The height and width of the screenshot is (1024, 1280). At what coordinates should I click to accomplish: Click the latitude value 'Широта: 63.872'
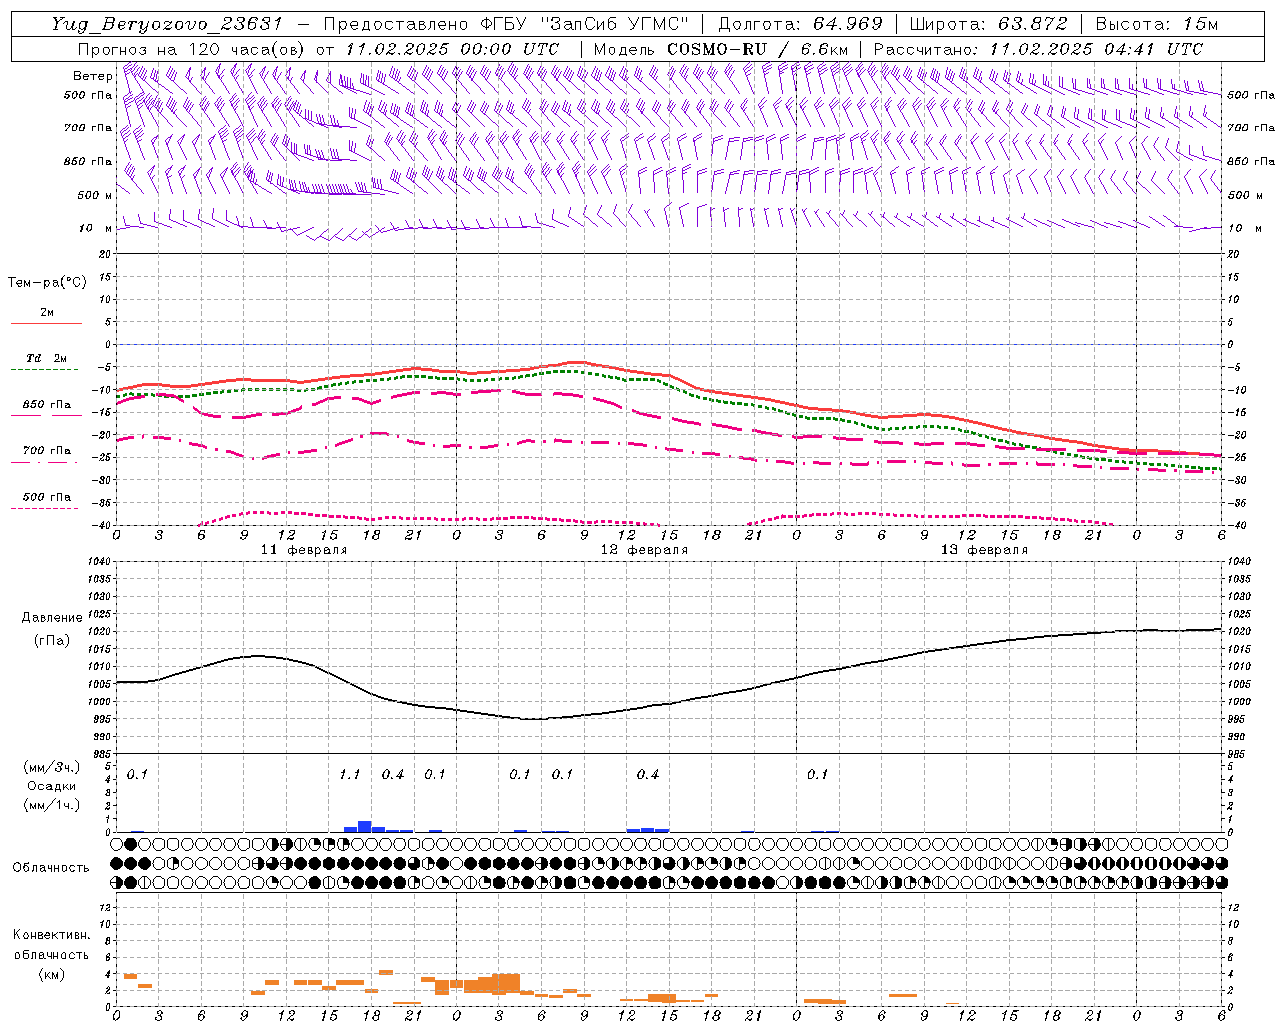(x=989, y=24)
